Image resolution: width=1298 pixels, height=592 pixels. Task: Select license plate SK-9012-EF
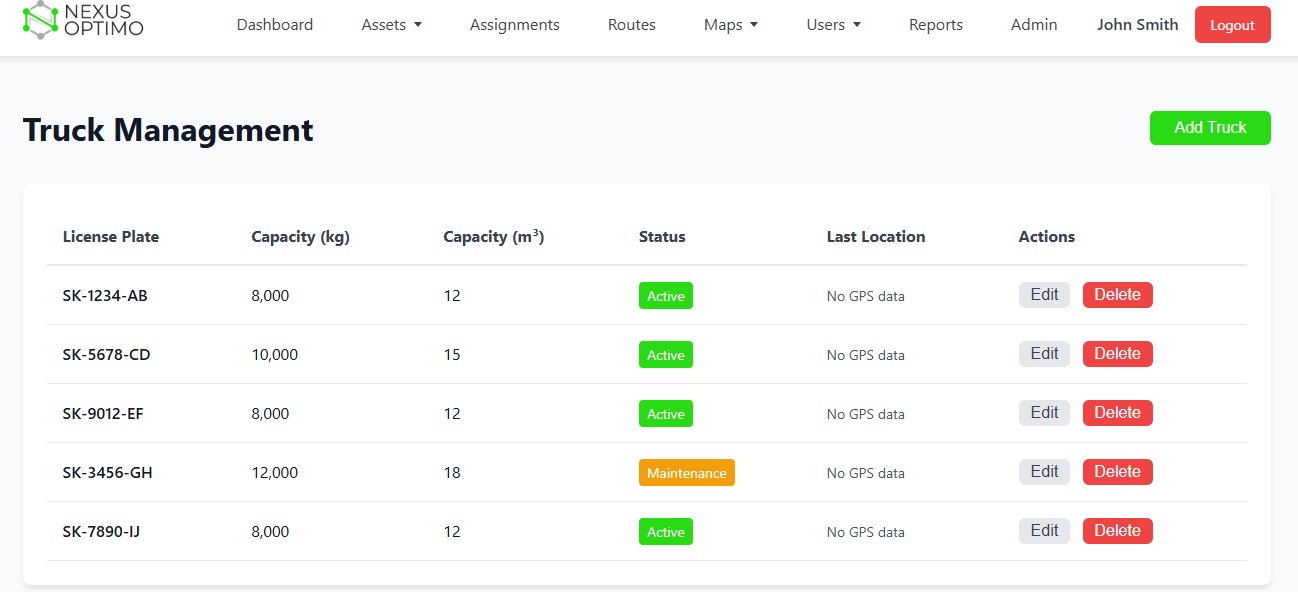(103, 414)
